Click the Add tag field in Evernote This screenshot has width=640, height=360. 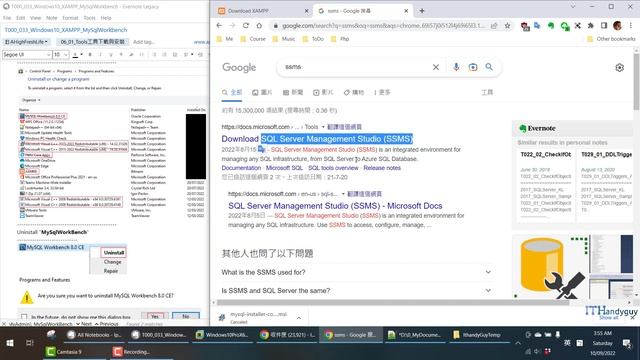tap(144, 42)
